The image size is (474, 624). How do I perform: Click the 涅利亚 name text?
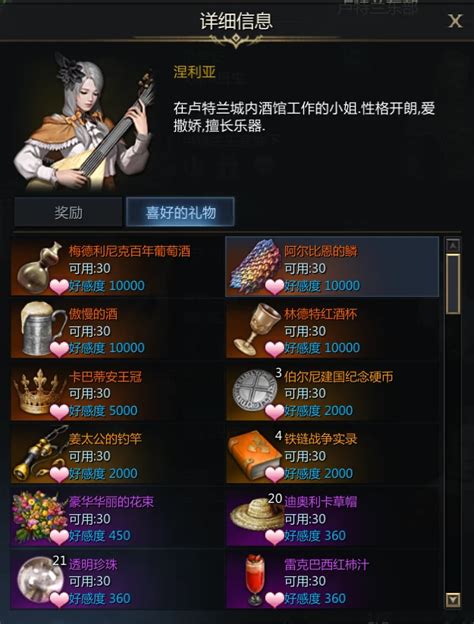click(194, 72)
